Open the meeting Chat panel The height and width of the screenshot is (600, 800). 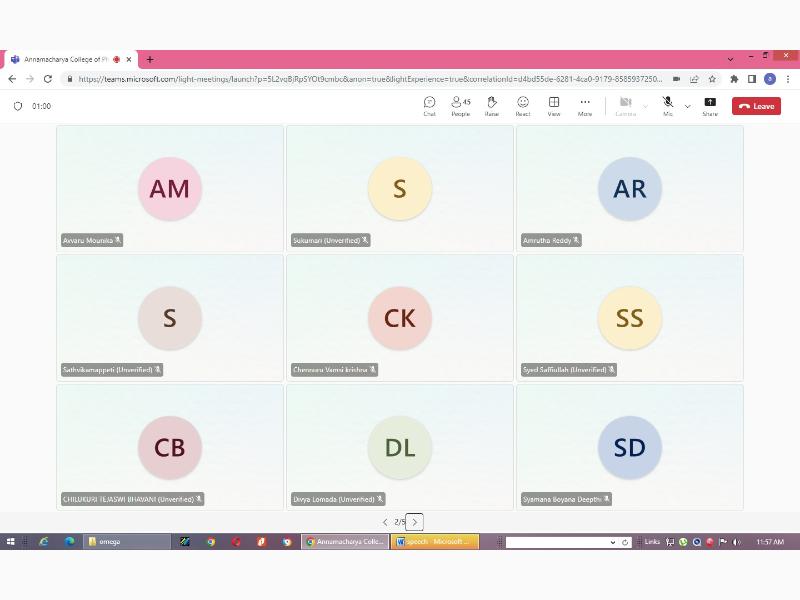click(429, 106)
